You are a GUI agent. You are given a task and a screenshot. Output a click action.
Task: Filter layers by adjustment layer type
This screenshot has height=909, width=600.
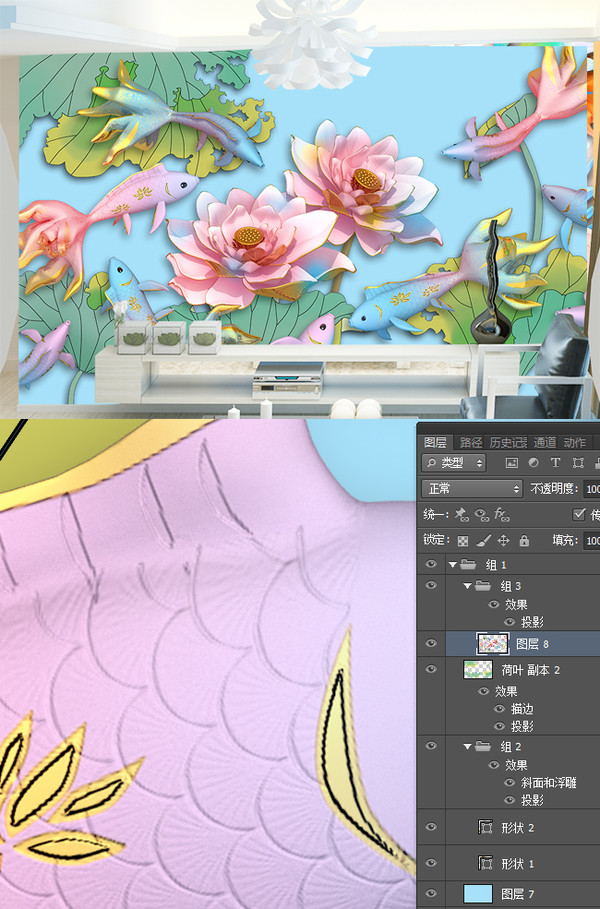point(533,463)
